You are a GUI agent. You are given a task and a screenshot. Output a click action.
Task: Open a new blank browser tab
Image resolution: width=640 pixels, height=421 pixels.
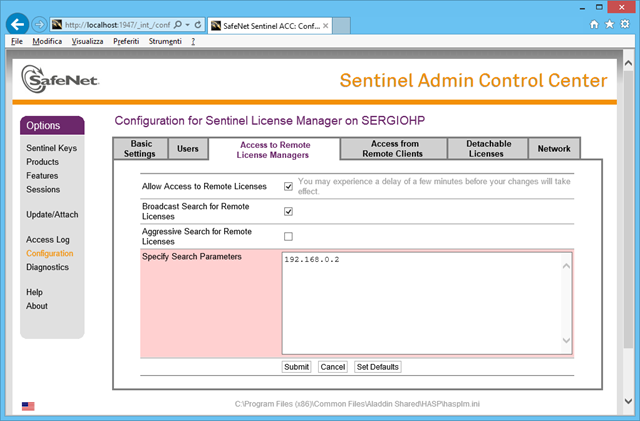coord(342,26)
